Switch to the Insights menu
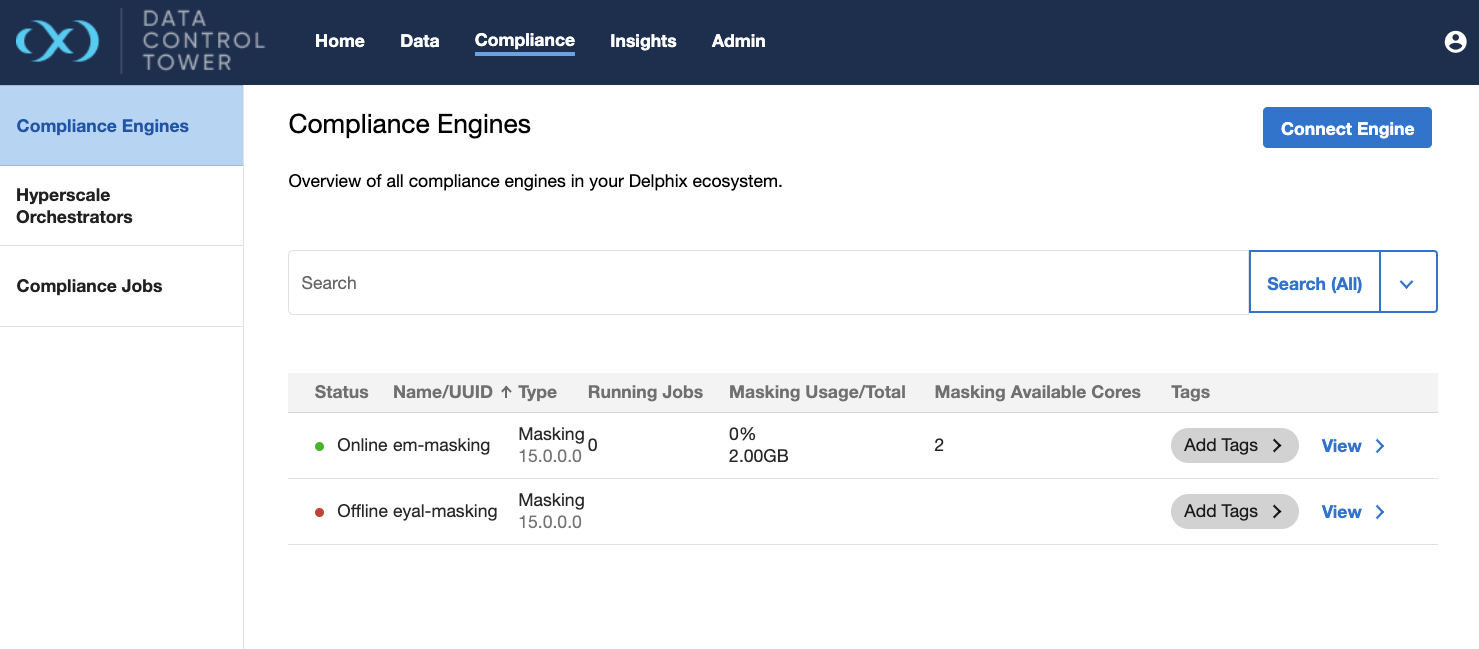The image size is (1479, 649). tap(643, 41)
